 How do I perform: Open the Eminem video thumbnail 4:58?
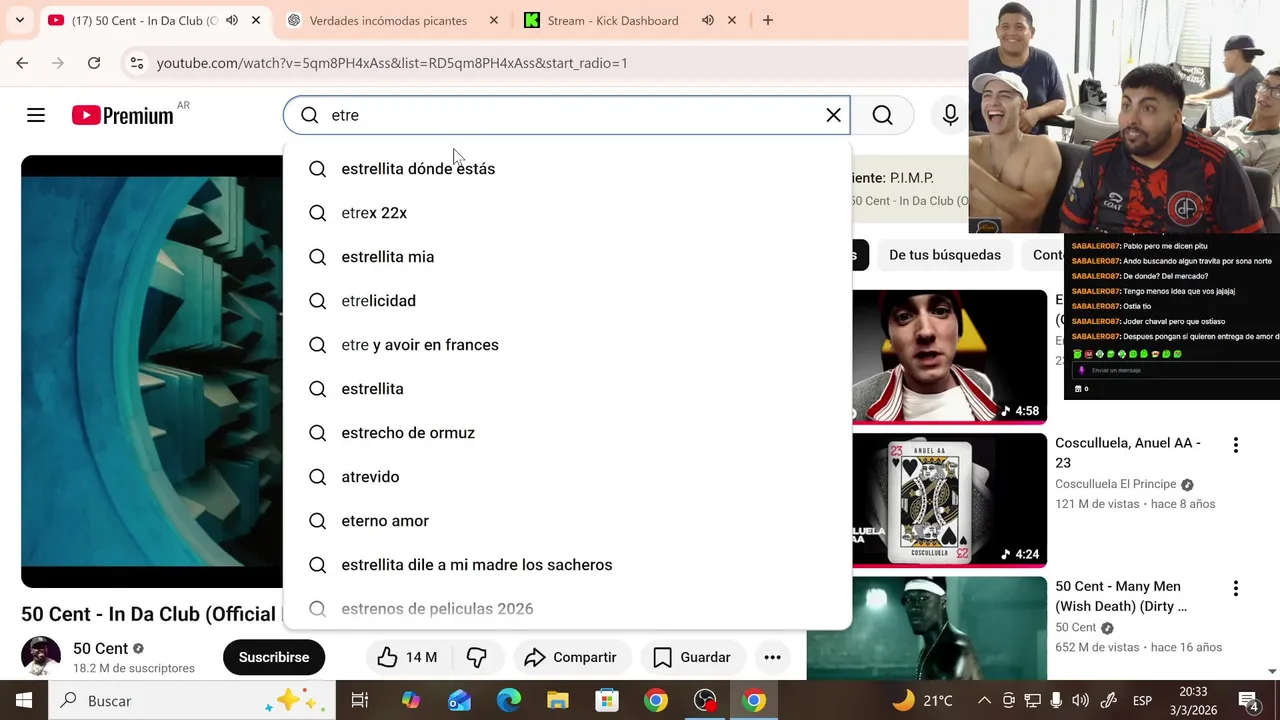click(949, 357)
